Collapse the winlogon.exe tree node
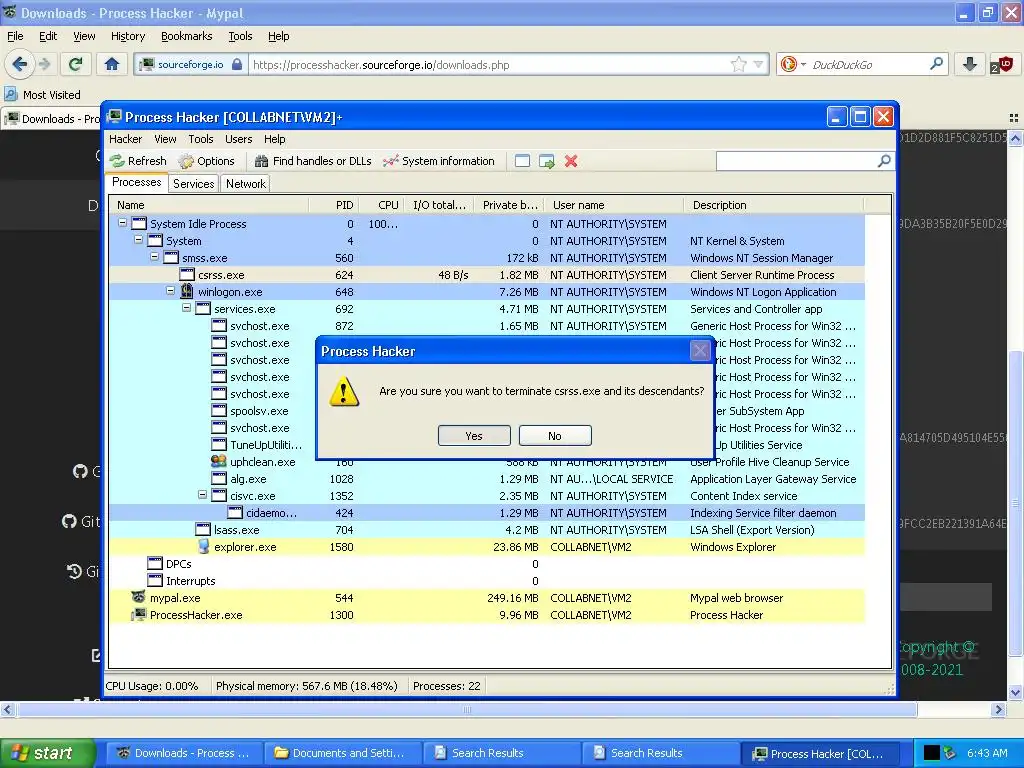This screenshot has height=768, width=1024. coord(170,291)
